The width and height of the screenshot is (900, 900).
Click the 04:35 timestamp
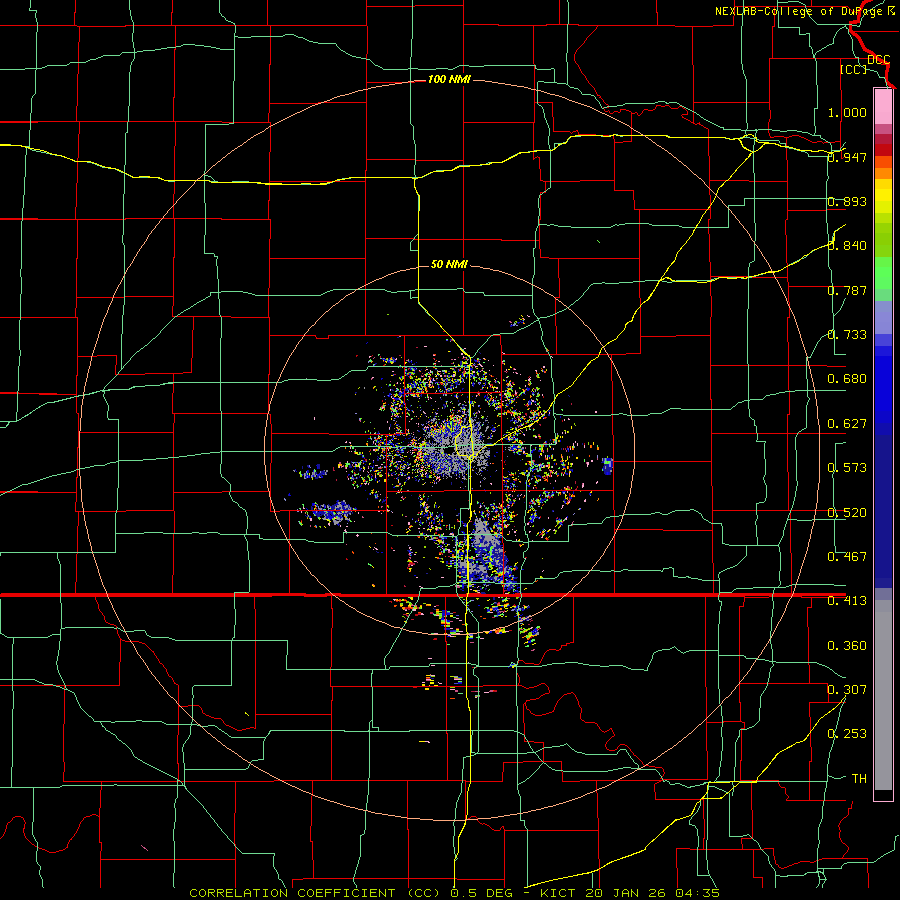698,893
